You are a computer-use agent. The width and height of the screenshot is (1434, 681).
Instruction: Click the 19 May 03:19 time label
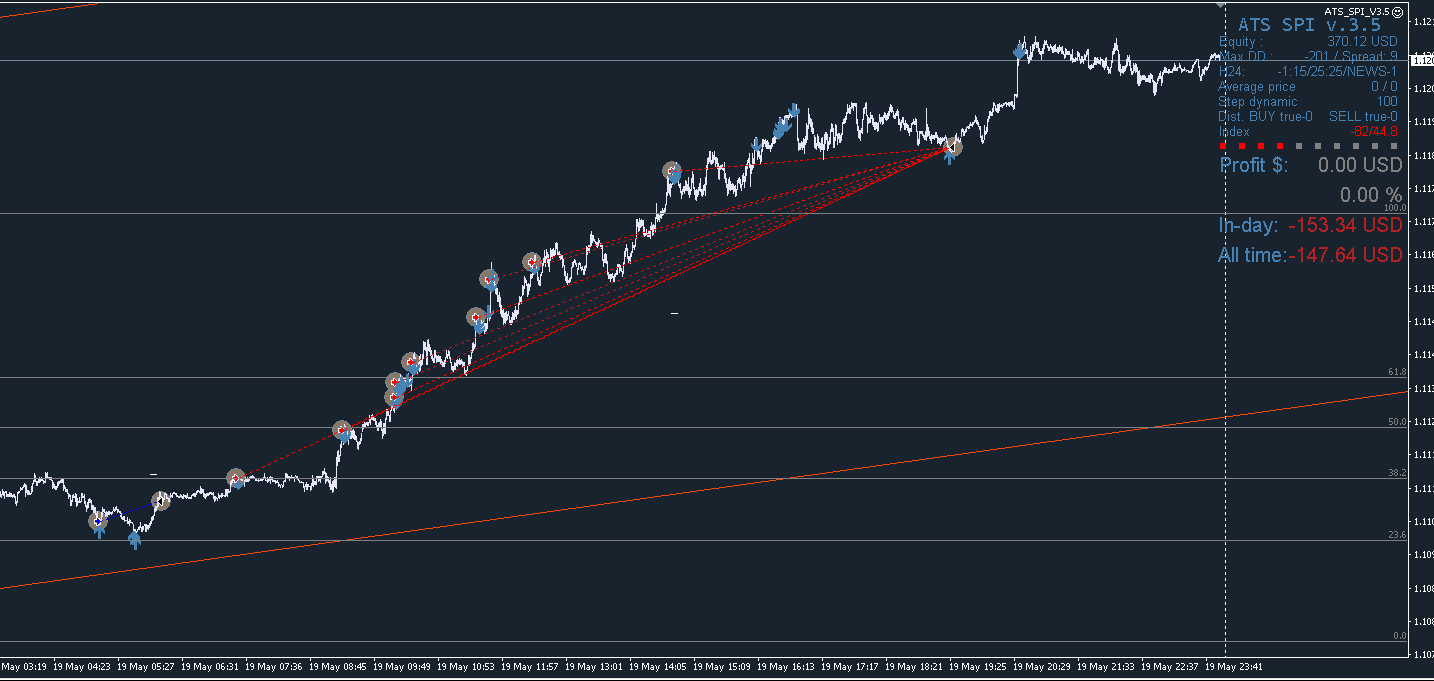coord(23,666)
